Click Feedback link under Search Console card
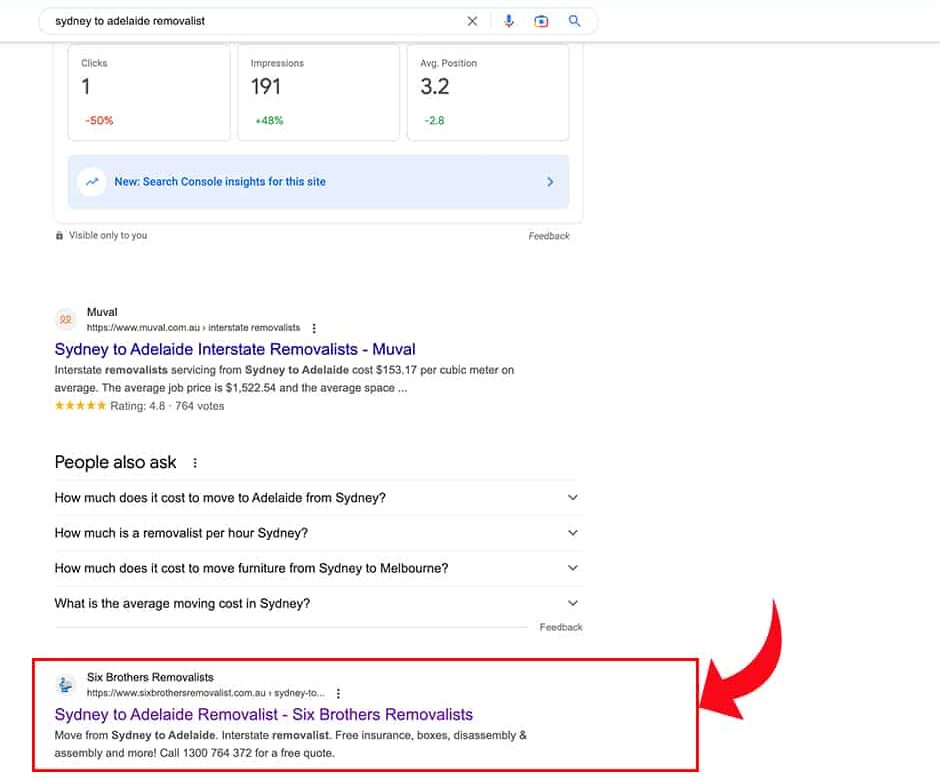The image size is (940, 782). coord(548,236)
